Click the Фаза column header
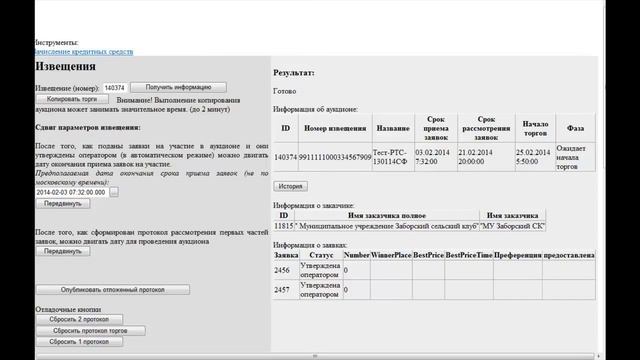The width and height of the screenshot is (640, 360). (x=575, y=128)
